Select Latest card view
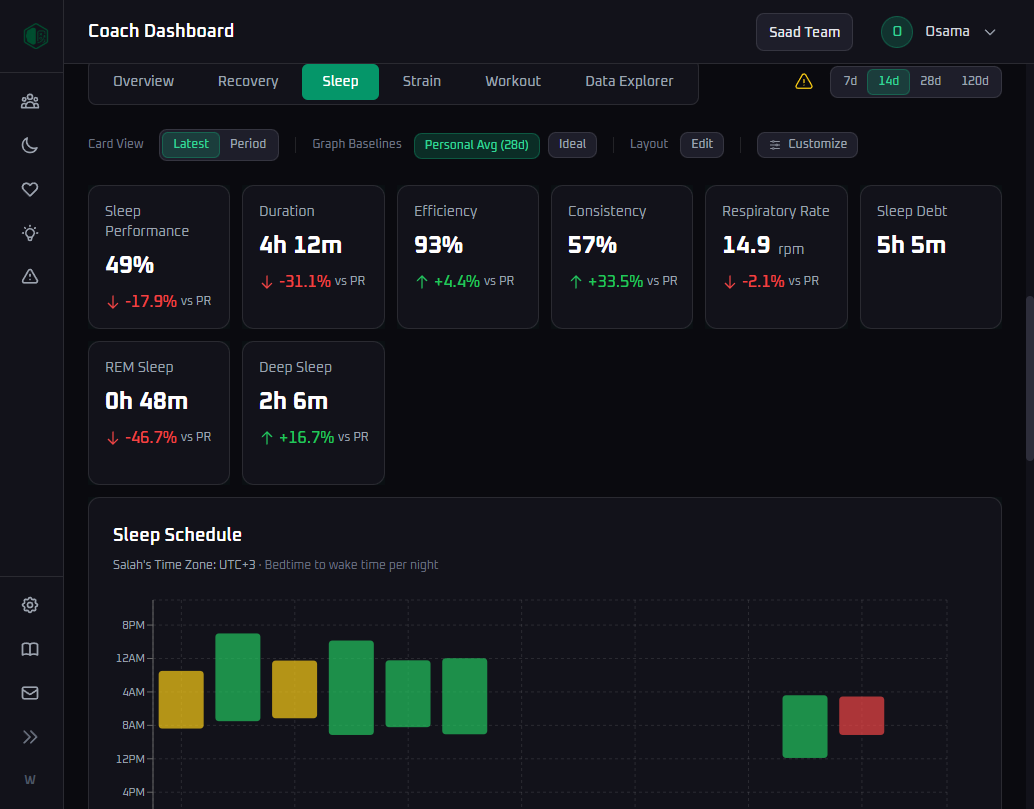 [191, 144]
